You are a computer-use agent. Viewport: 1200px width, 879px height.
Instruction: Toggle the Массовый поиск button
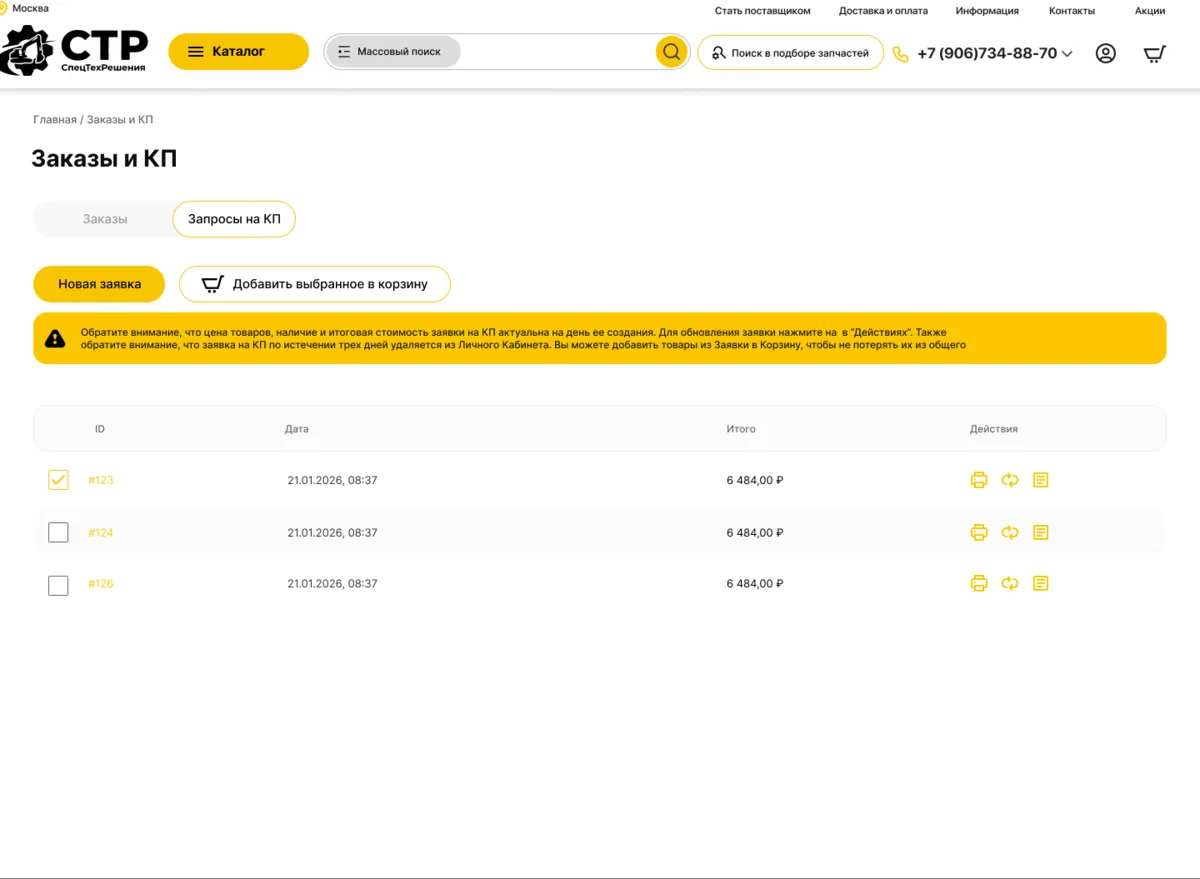393,52
